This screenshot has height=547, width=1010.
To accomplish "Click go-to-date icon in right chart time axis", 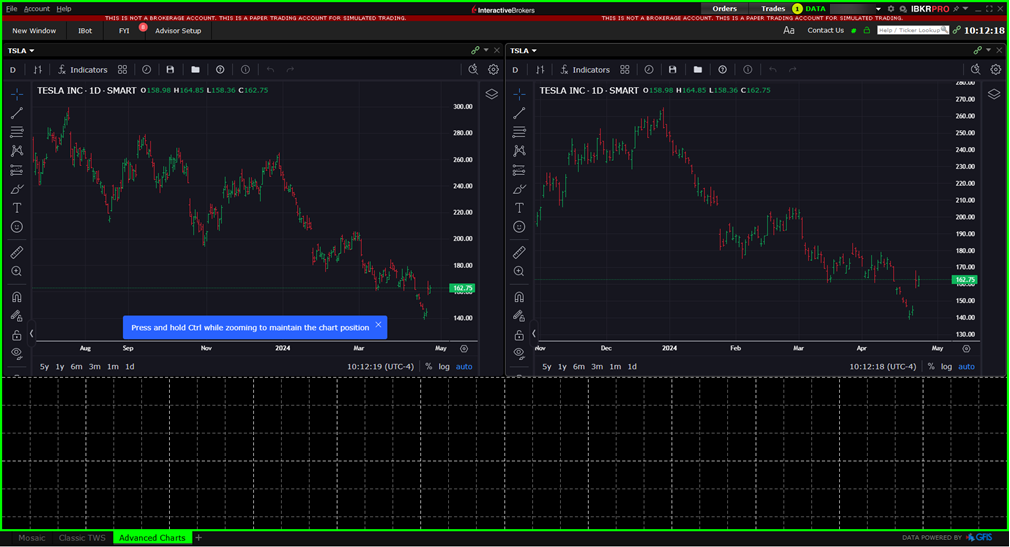I will tap(966, 349).
